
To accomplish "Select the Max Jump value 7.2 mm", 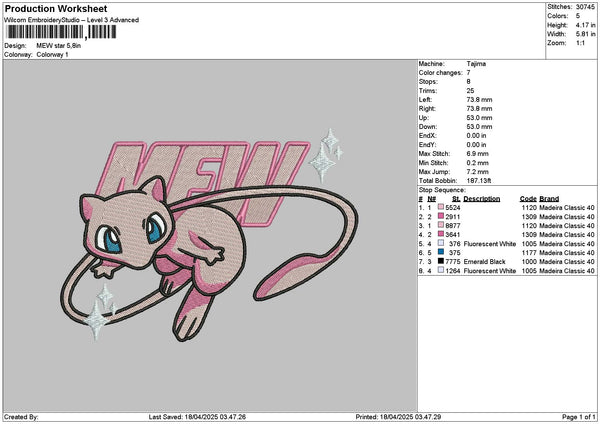I will pyautogui.click(x=478, y=172).
